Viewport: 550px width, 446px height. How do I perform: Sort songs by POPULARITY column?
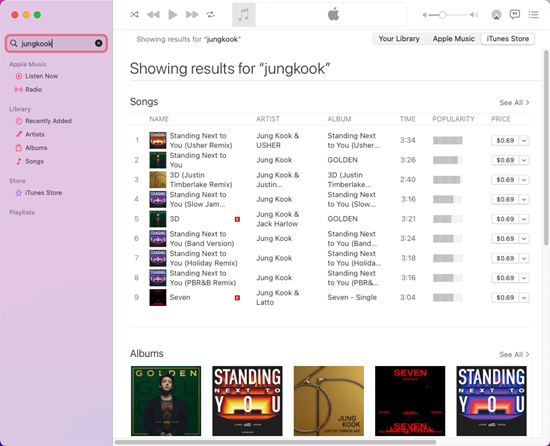click(x=453, y=119)
